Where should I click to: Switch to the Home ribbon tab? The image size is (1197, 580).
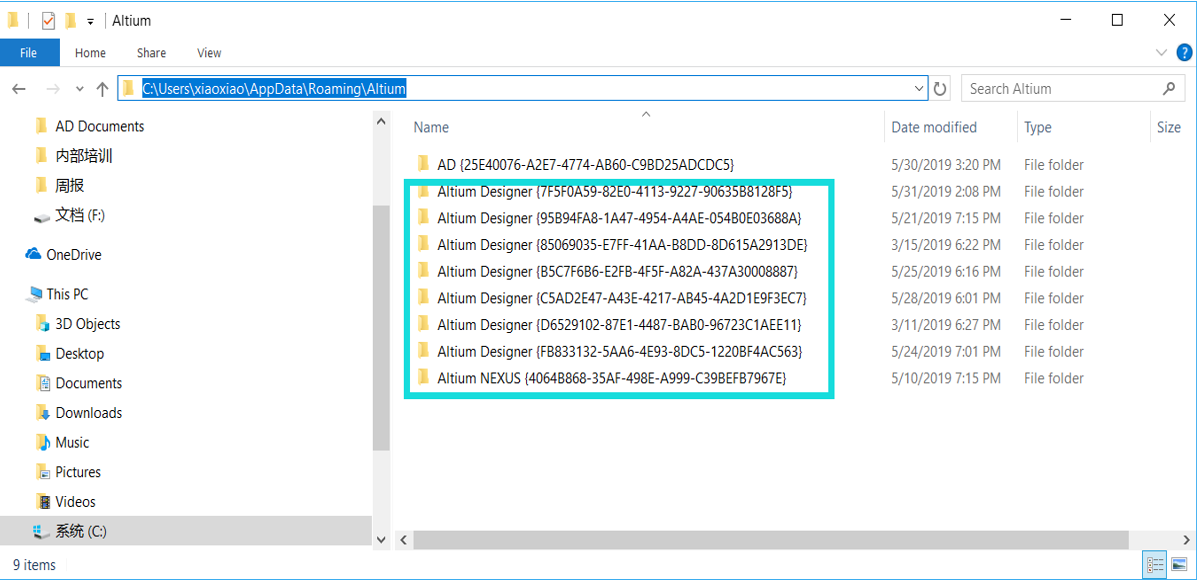[90, 53]
